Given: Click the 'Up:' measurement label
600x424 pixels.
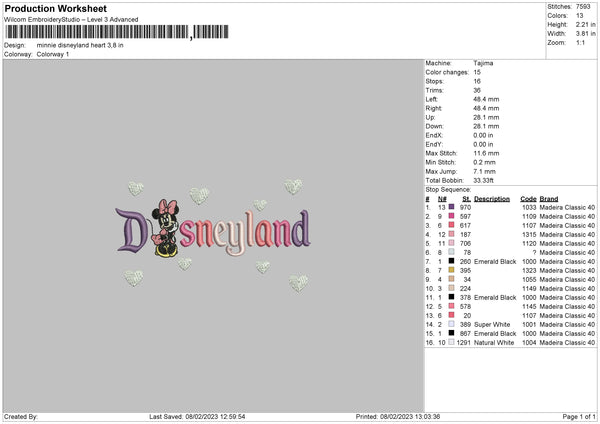Looking at the screenshot, I should tap(430, 117).
